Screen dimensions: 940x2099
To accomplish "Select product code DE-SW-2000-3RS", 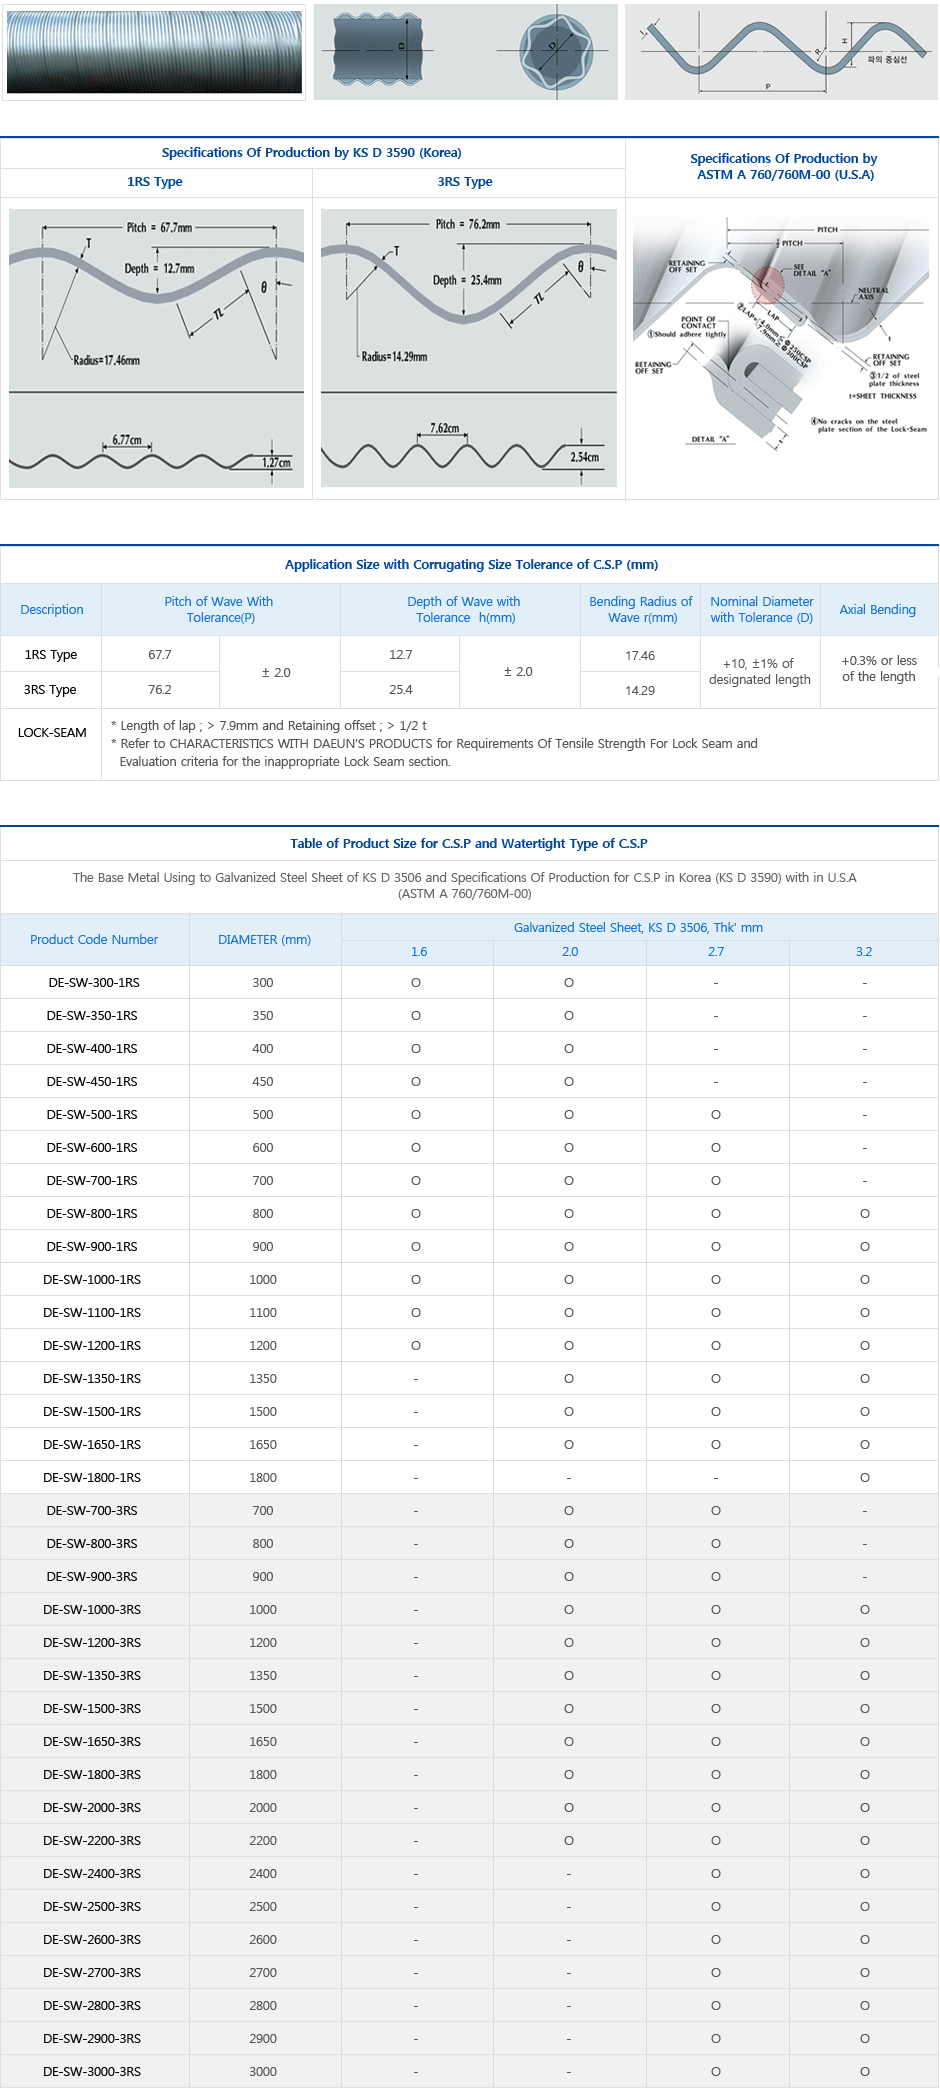I will point(92,1808).
